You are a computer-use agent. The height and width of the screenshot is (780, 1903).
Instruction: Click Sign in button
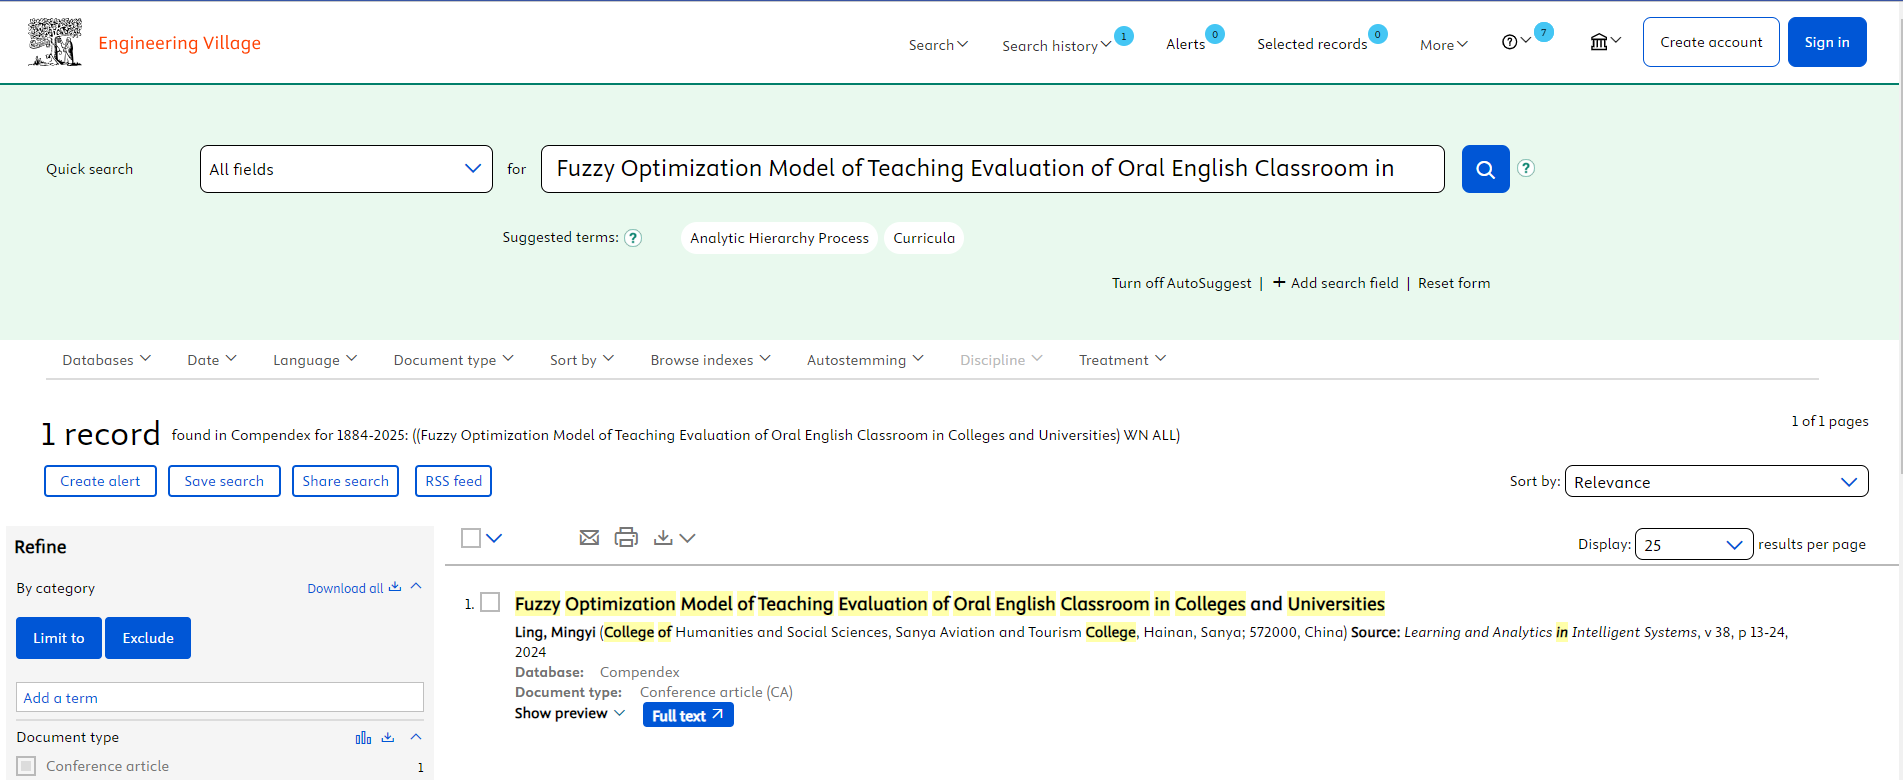1827,42
